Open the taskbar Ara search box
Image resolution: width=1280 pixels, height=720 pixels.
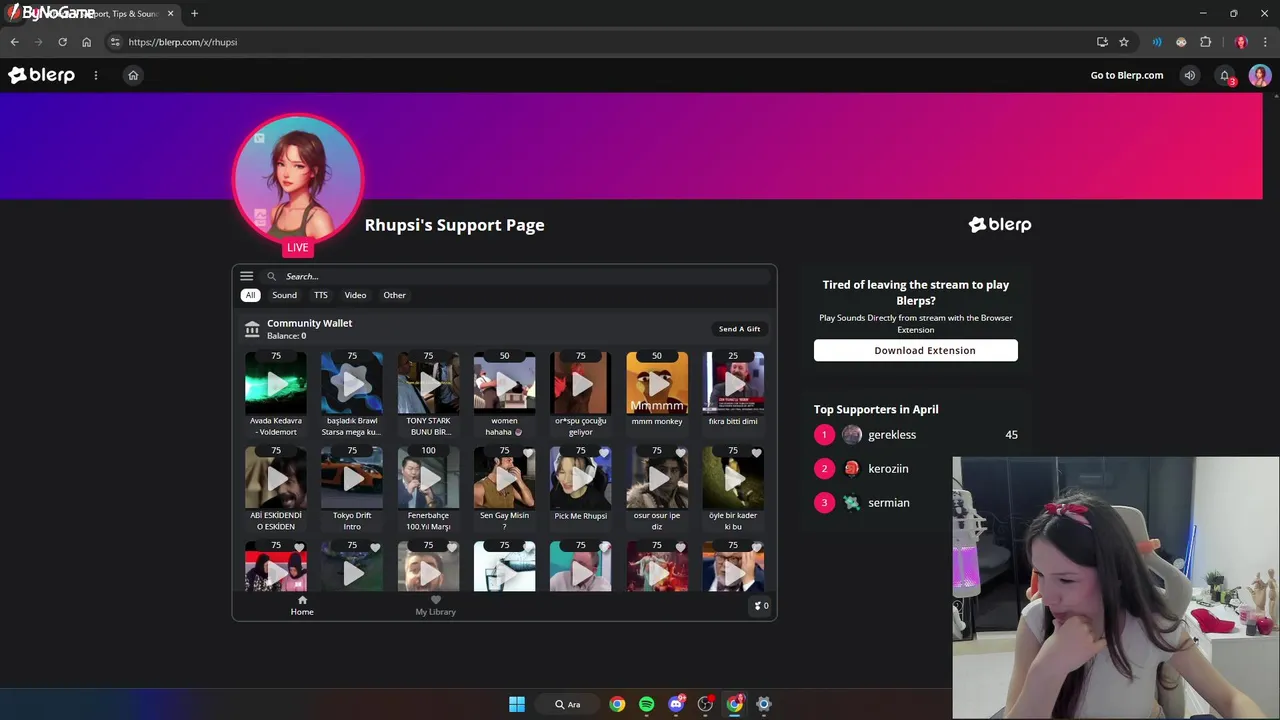coord(567,704)
